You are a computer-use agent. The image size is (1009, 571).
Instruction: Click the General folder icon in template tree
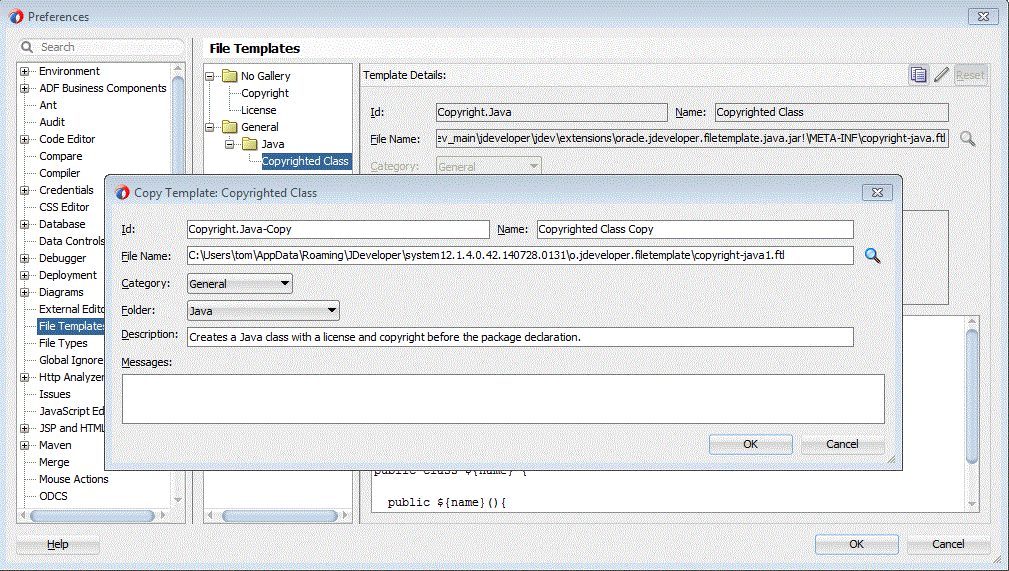click(230, 127)
